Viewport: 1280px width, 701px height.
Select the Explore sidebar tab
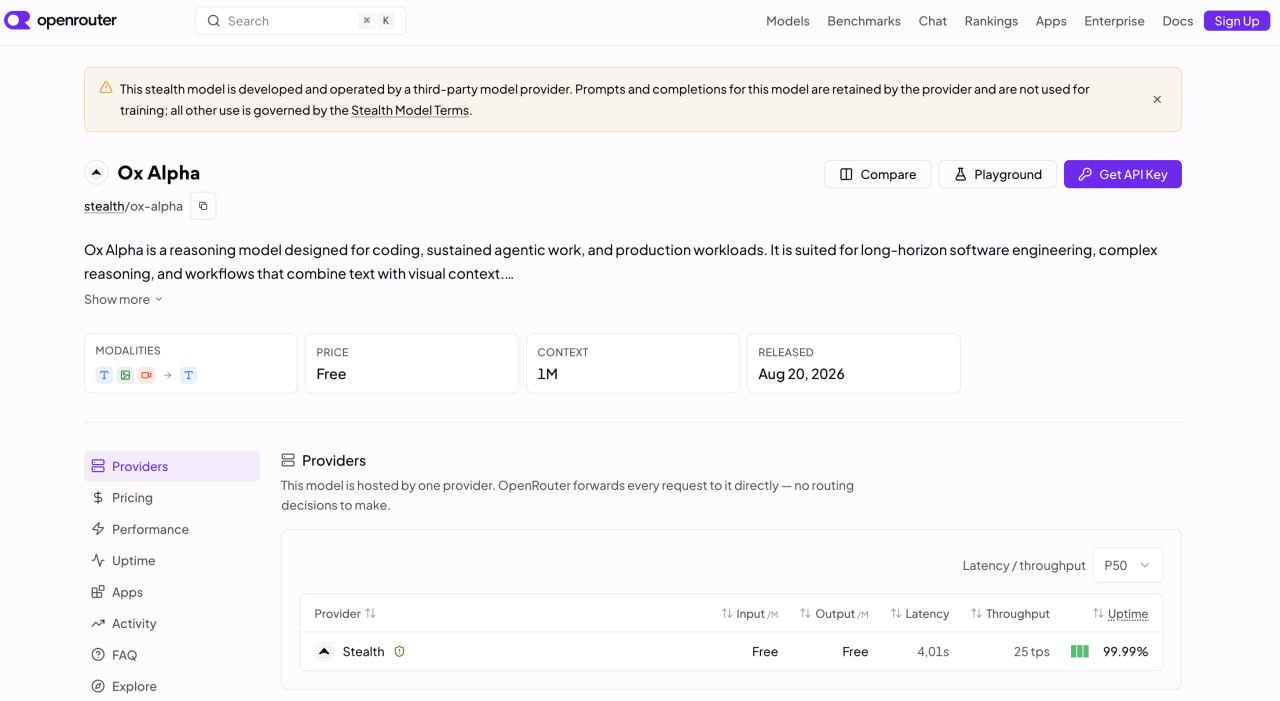point(172,687)
